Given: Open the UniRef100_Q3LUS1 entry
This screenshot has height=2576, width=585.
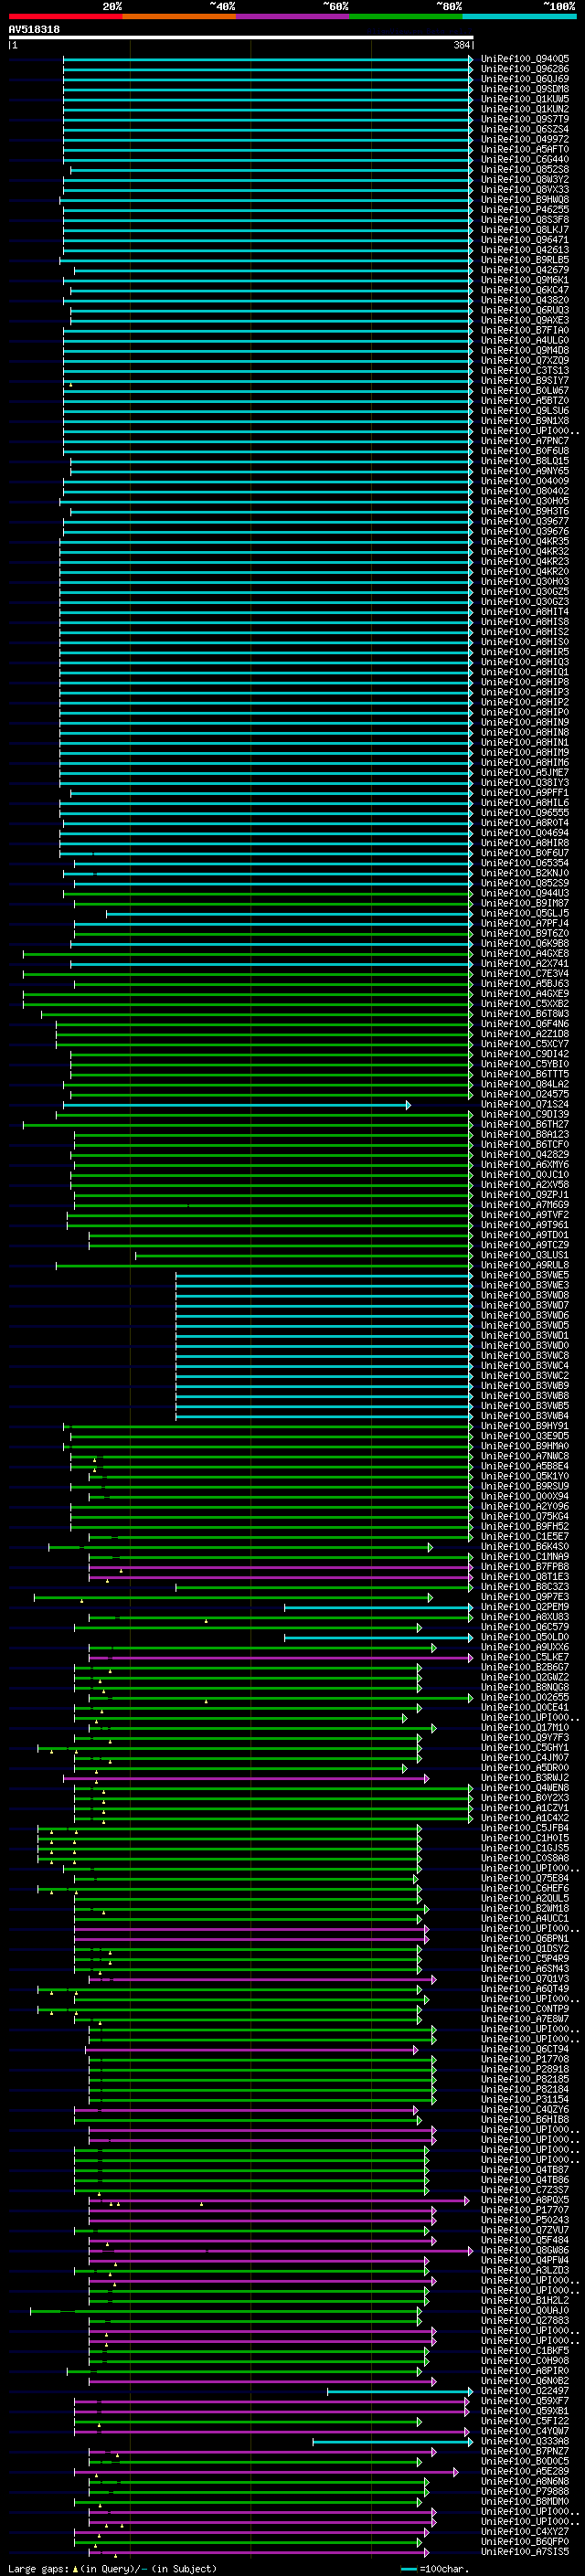Looking at the screenshot, I should [525, 1255].
